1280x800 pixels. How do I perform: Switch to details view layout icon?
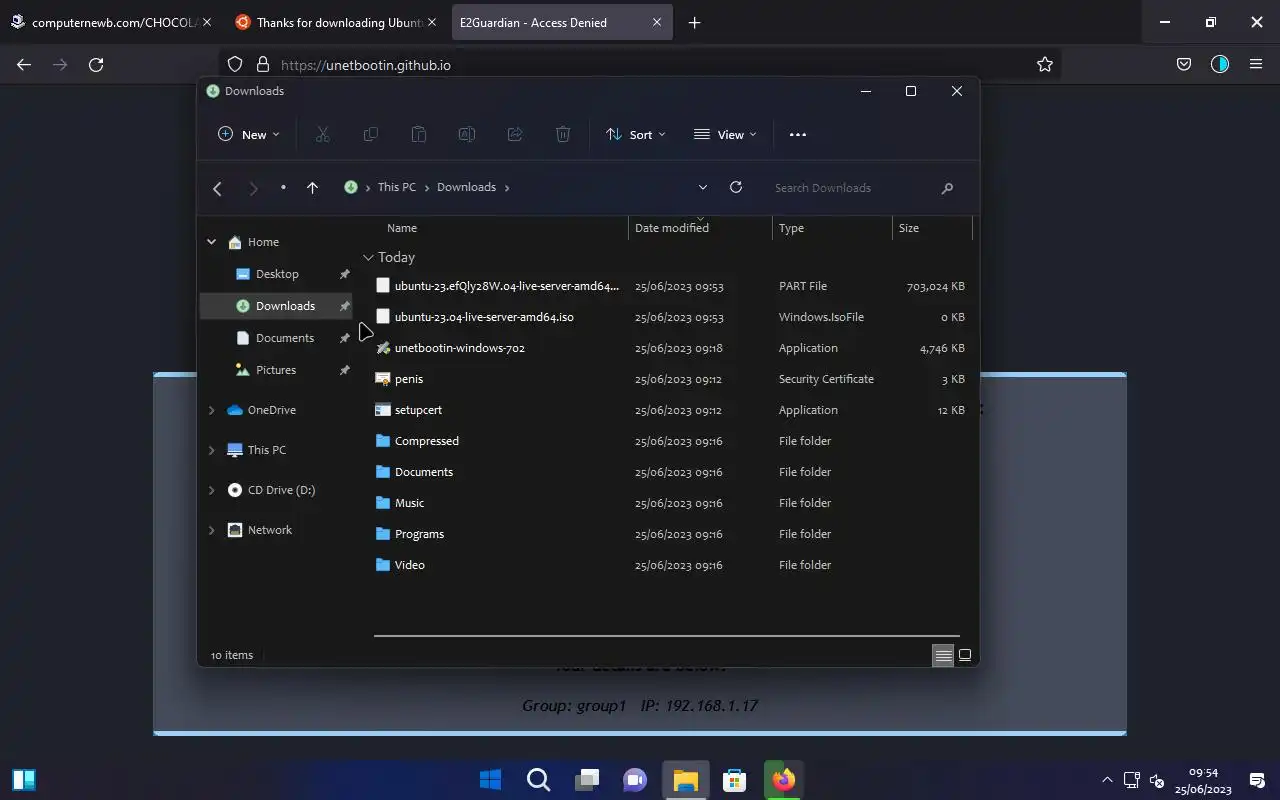click(942, 655)
